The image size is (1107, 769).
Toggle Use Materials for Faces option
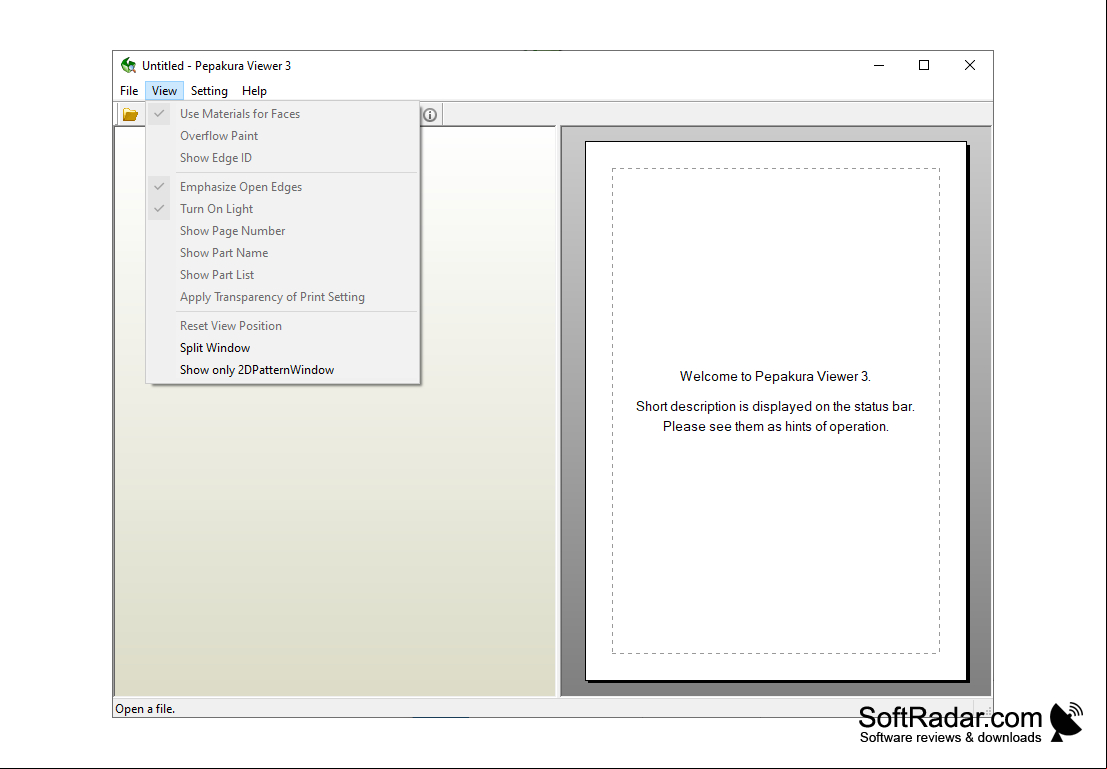[282, 114]
